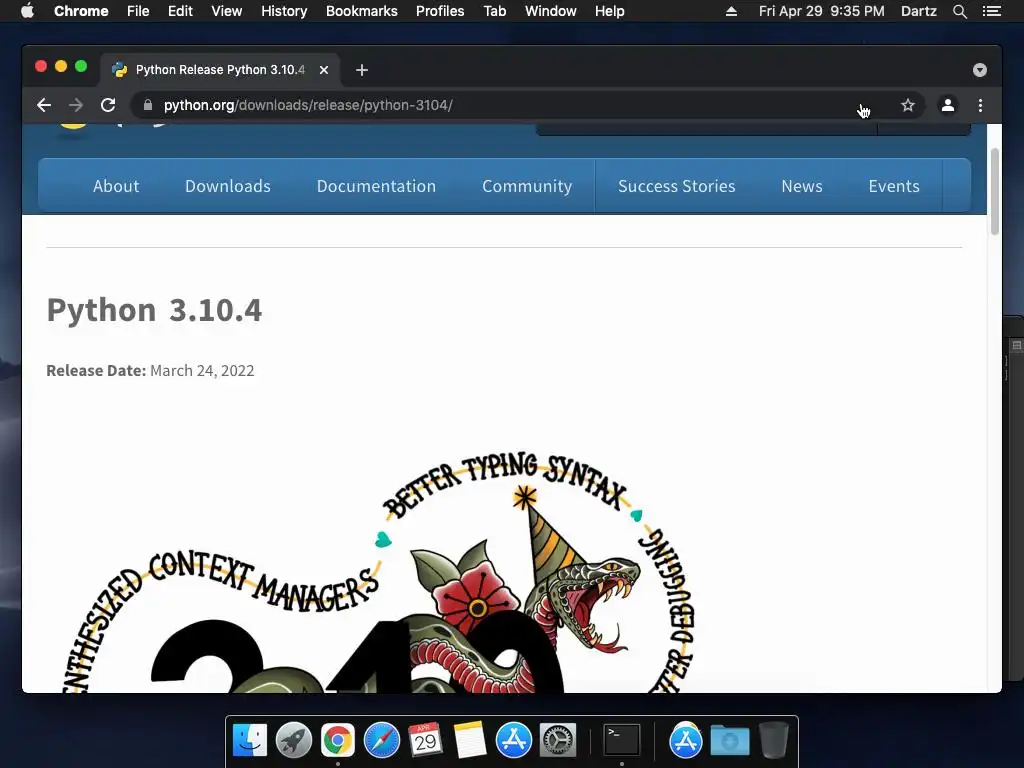Open the Downloads folder in Dock
Image resolution: width=1024 pixels, height=768 pixels.
pos(729,740)
